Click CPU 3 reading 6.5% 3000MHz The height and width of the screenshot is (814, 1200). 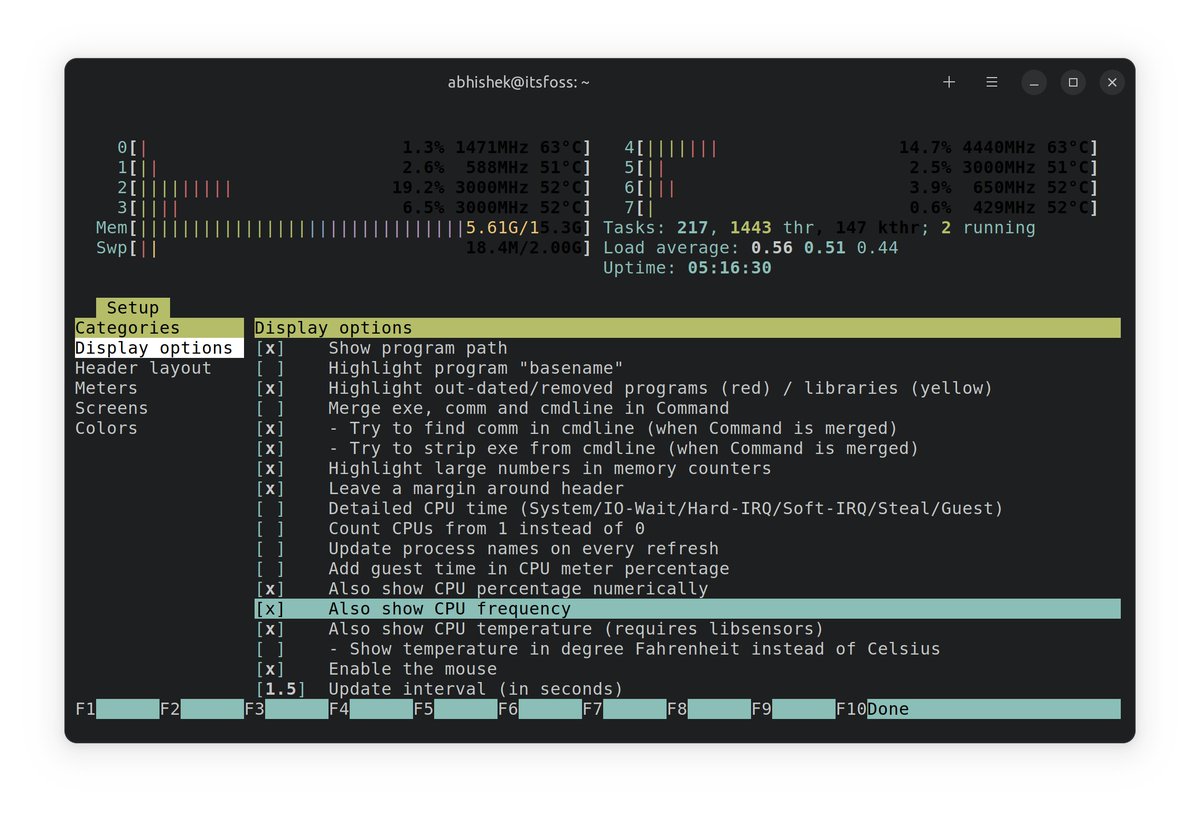pos(466,208)
